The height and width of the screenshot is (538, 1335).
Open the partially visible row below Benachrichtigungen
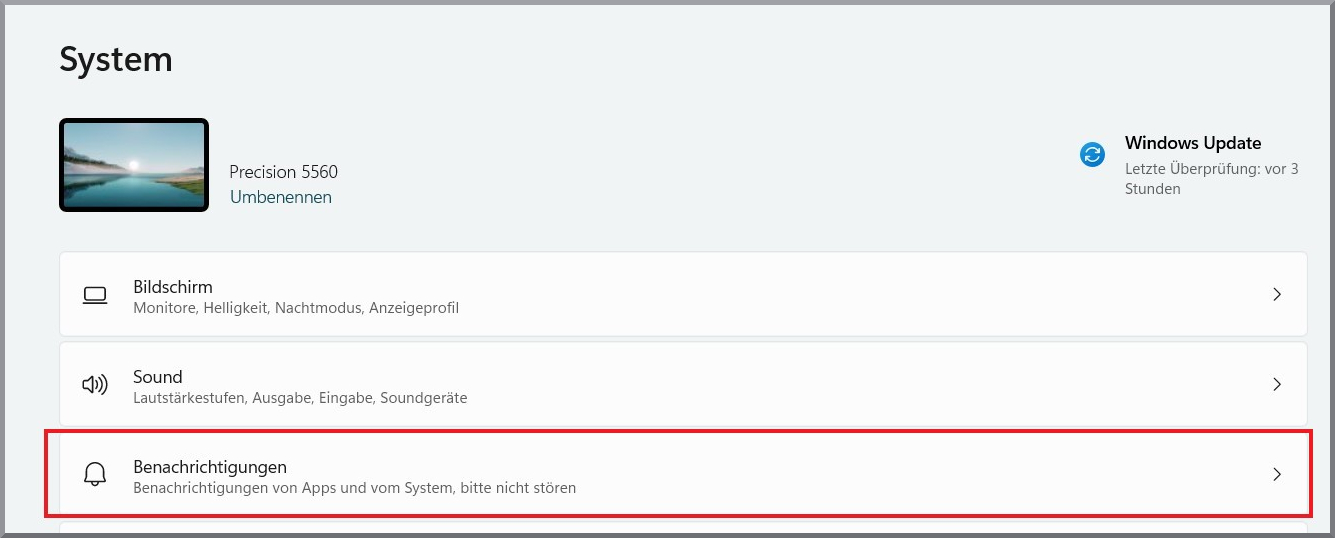683,530
